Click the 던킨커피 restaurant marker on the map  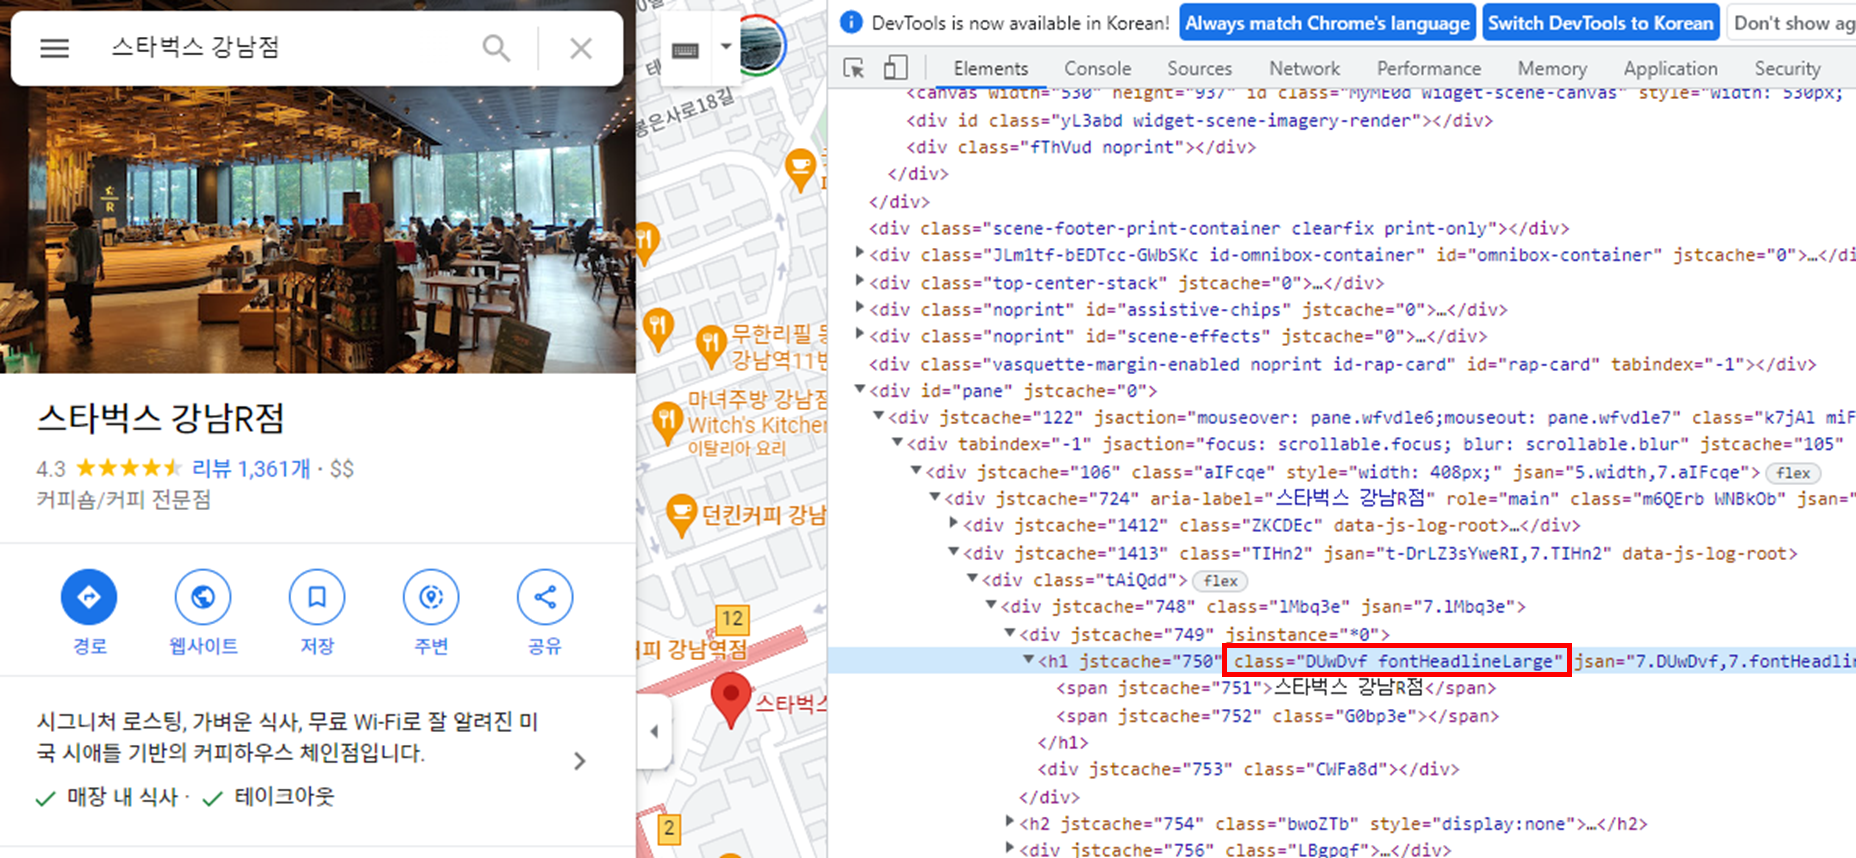point(681,516)
